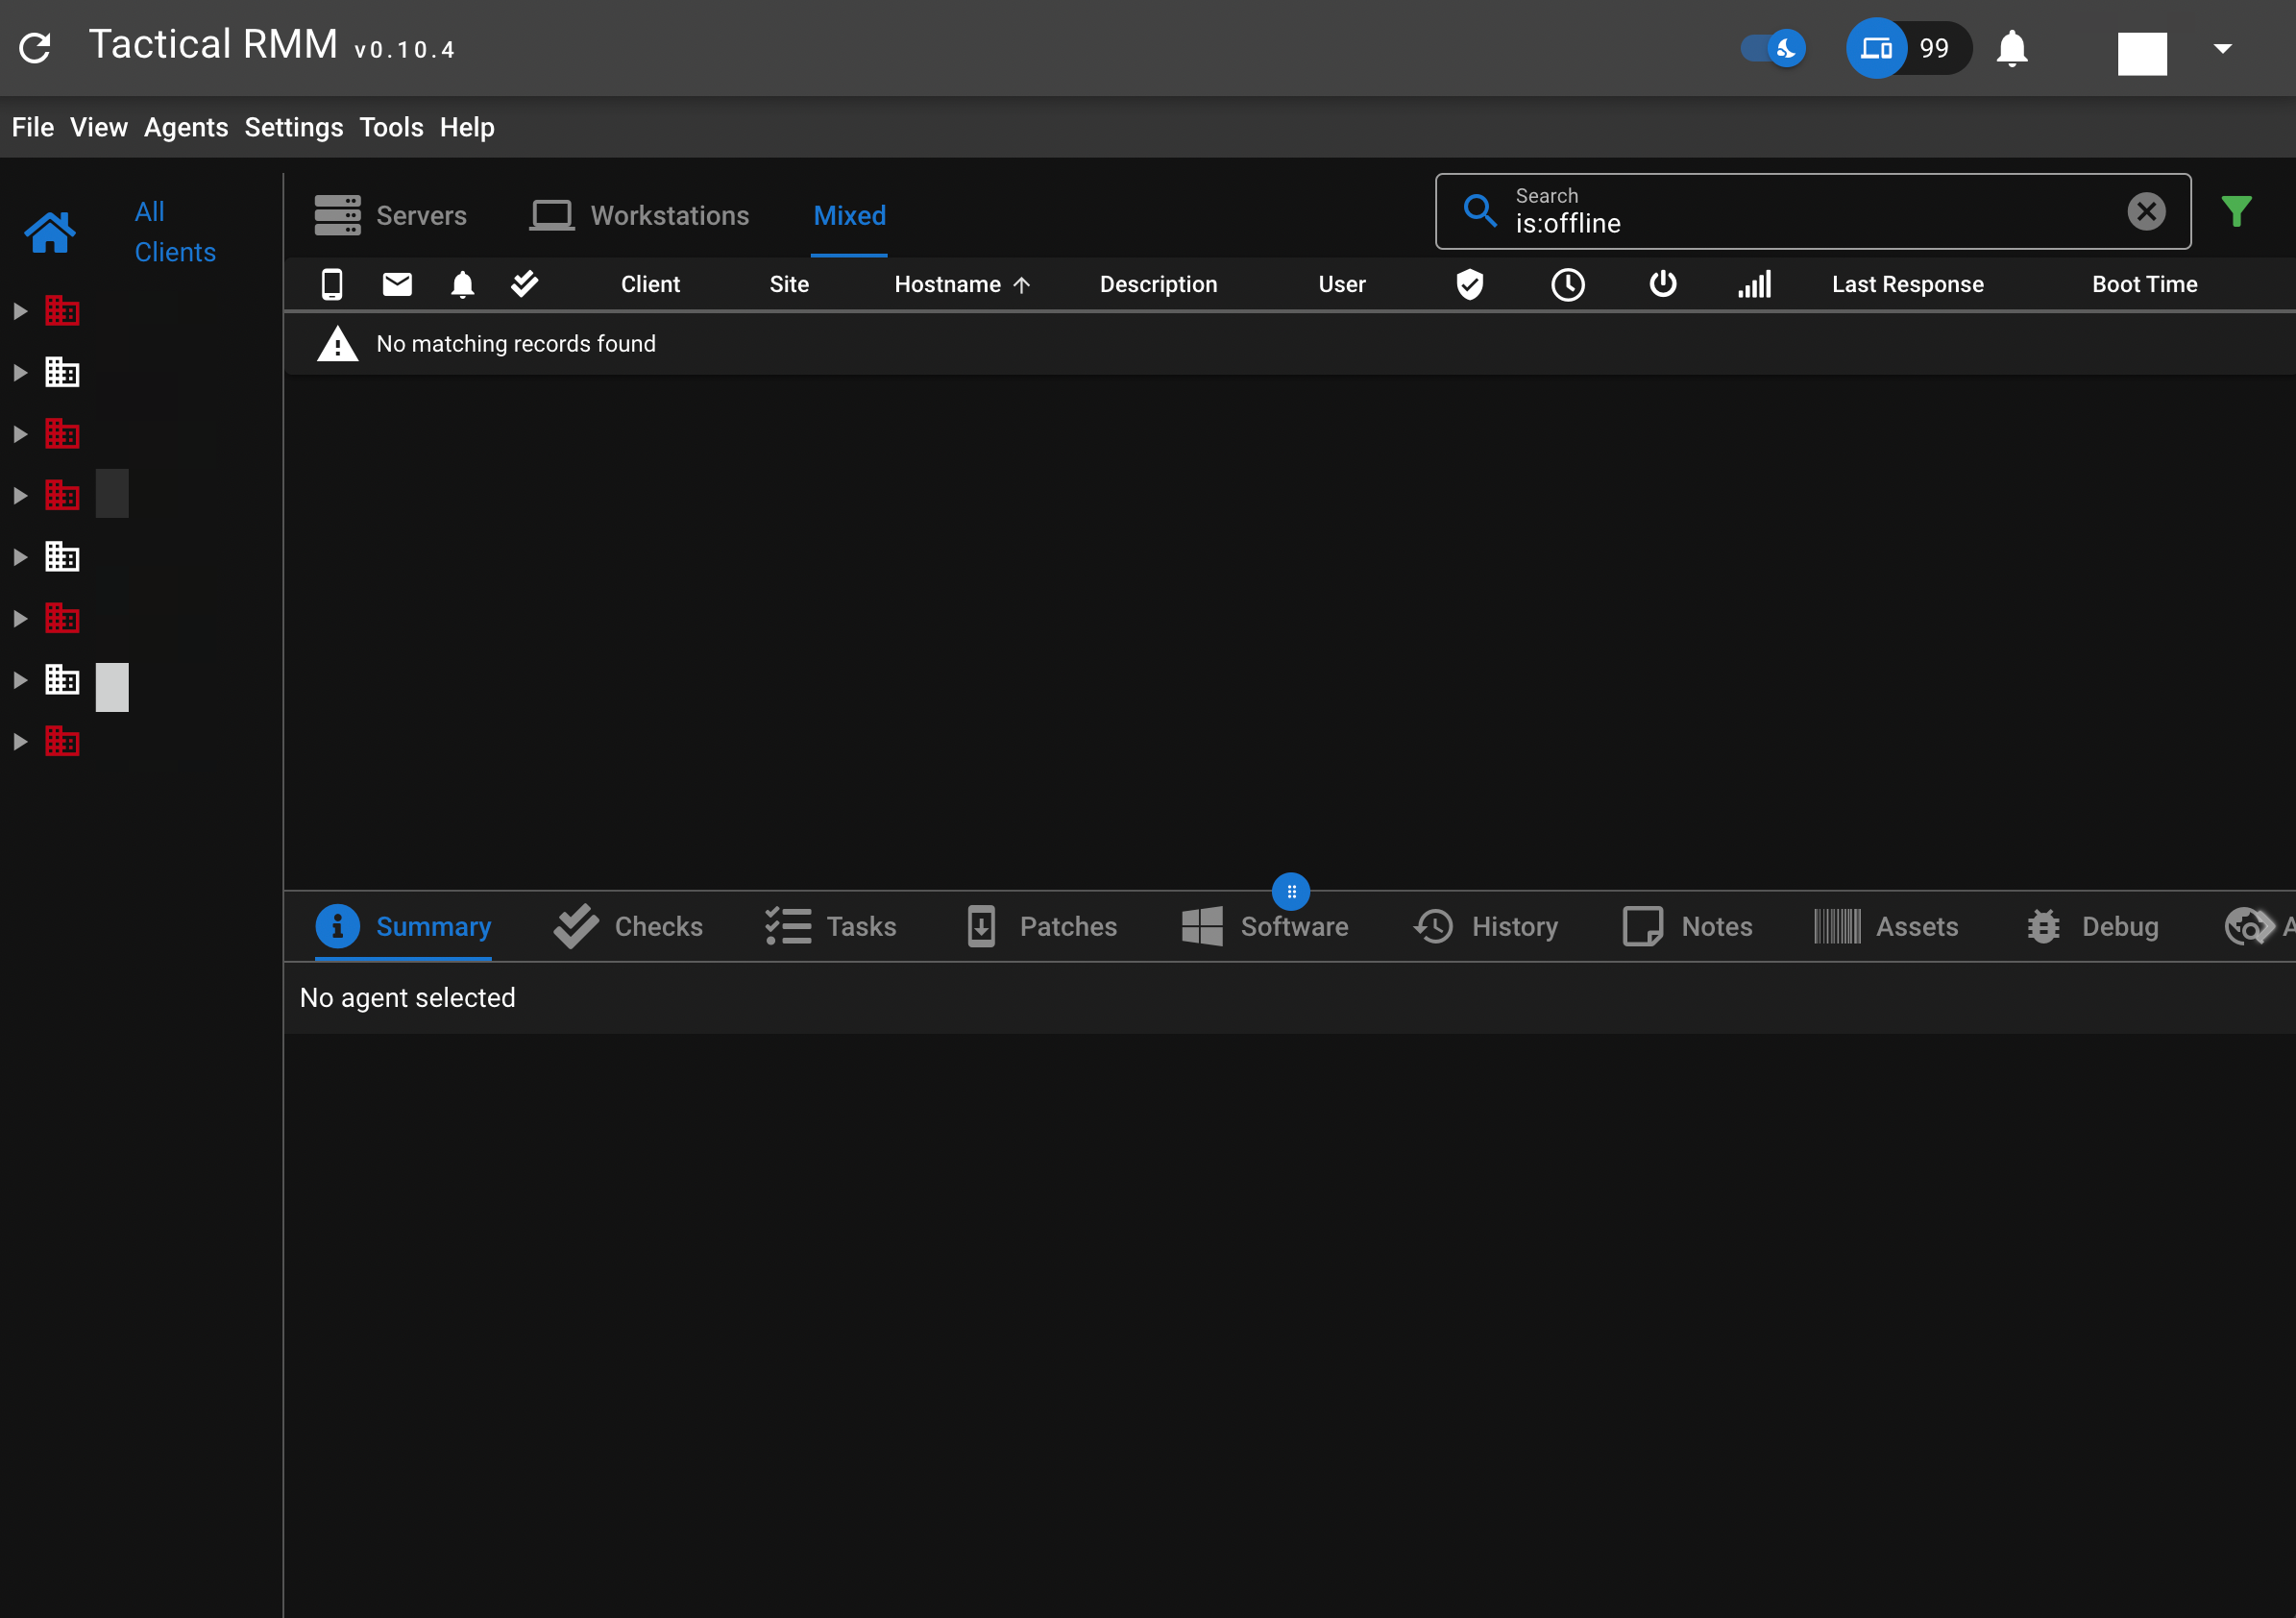The image size is (2296, 1618).
Task: Sort by the patches pending shield column
Action: pyautogui.click(x=1469, y=285)
